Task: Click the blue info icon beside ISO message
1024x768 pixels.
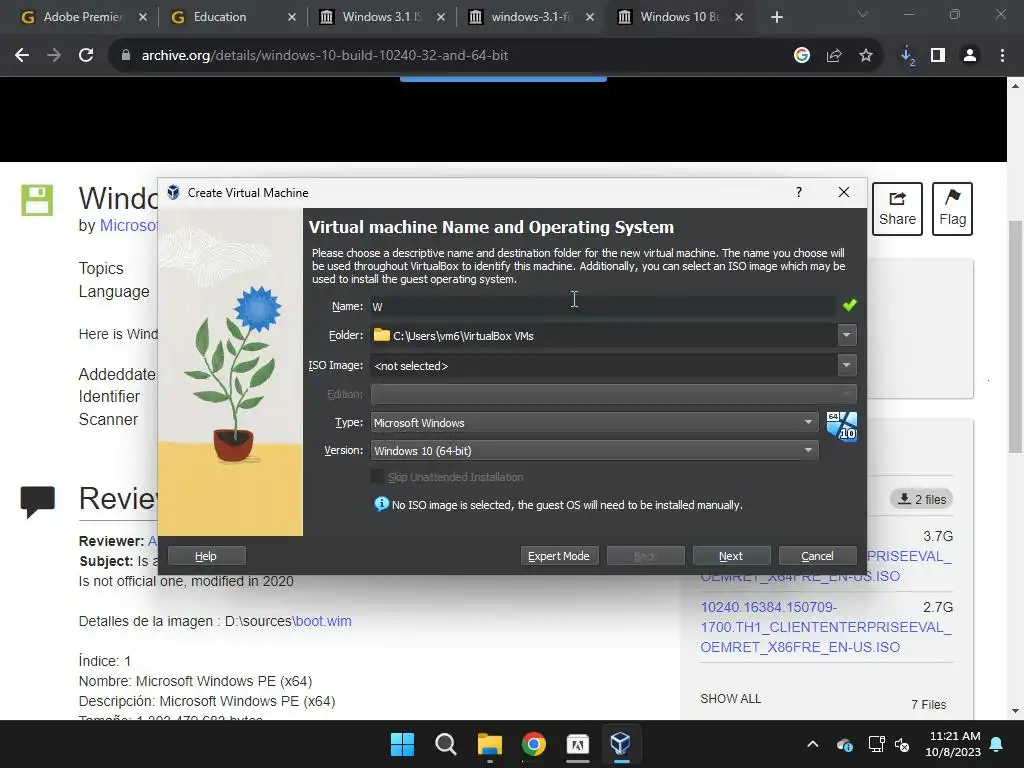Action: point(381,504)
